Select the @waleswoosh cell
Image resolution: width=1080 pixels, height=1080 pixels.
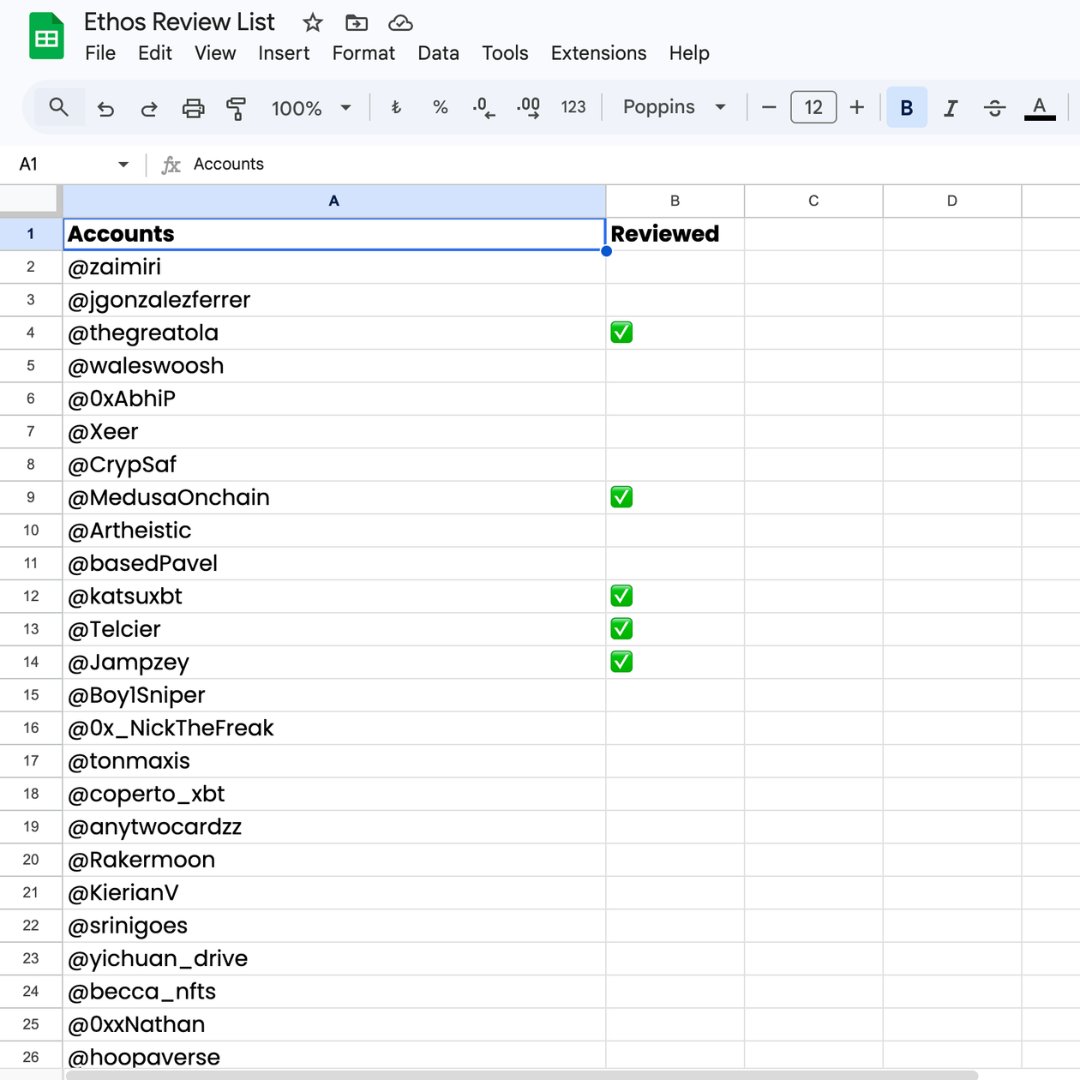pos(334,366)
